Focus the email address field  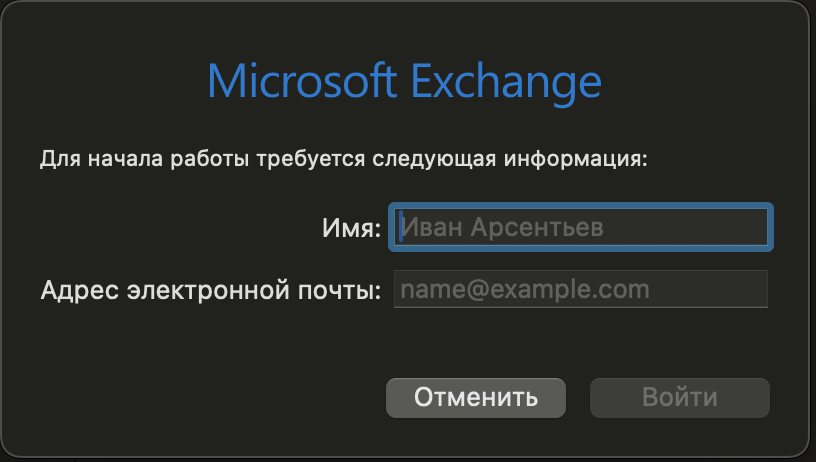click(x=580, y=290)
